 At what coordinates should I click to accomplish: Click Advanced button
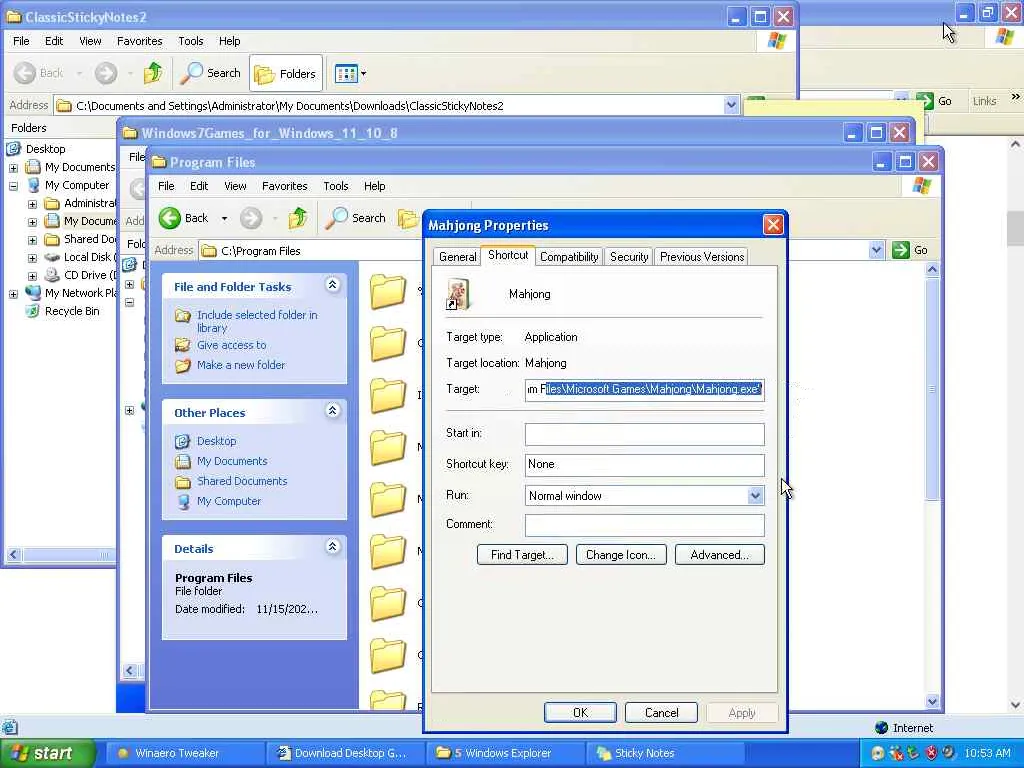[x=720, y=554]
